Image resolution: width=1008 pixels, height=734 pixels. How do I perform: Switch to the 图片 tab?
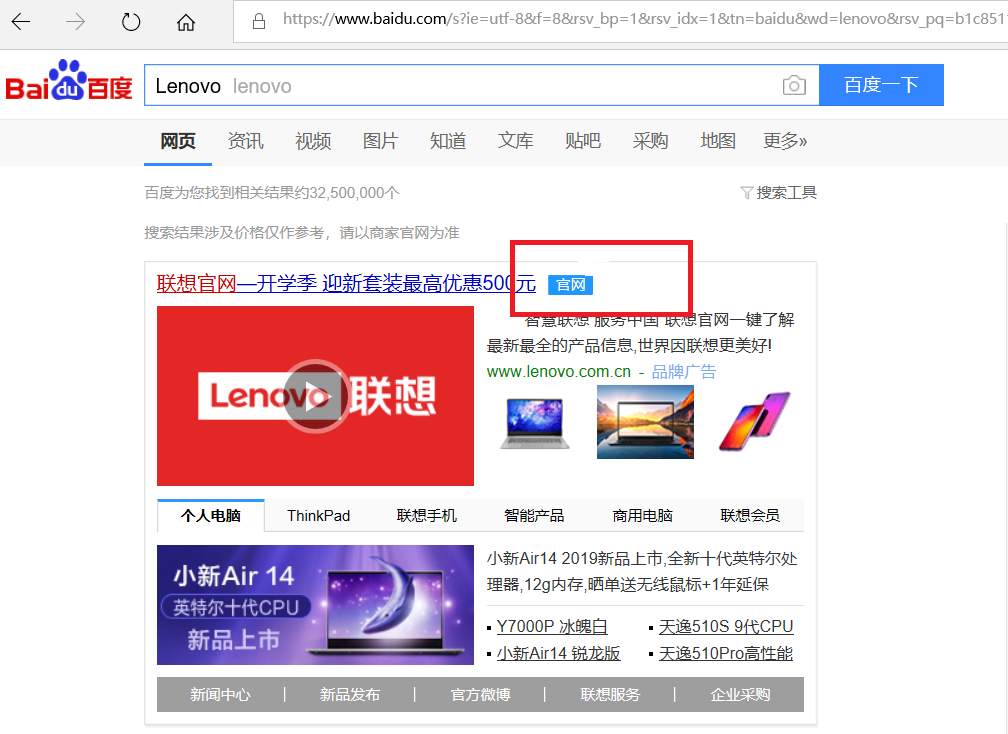380,141
